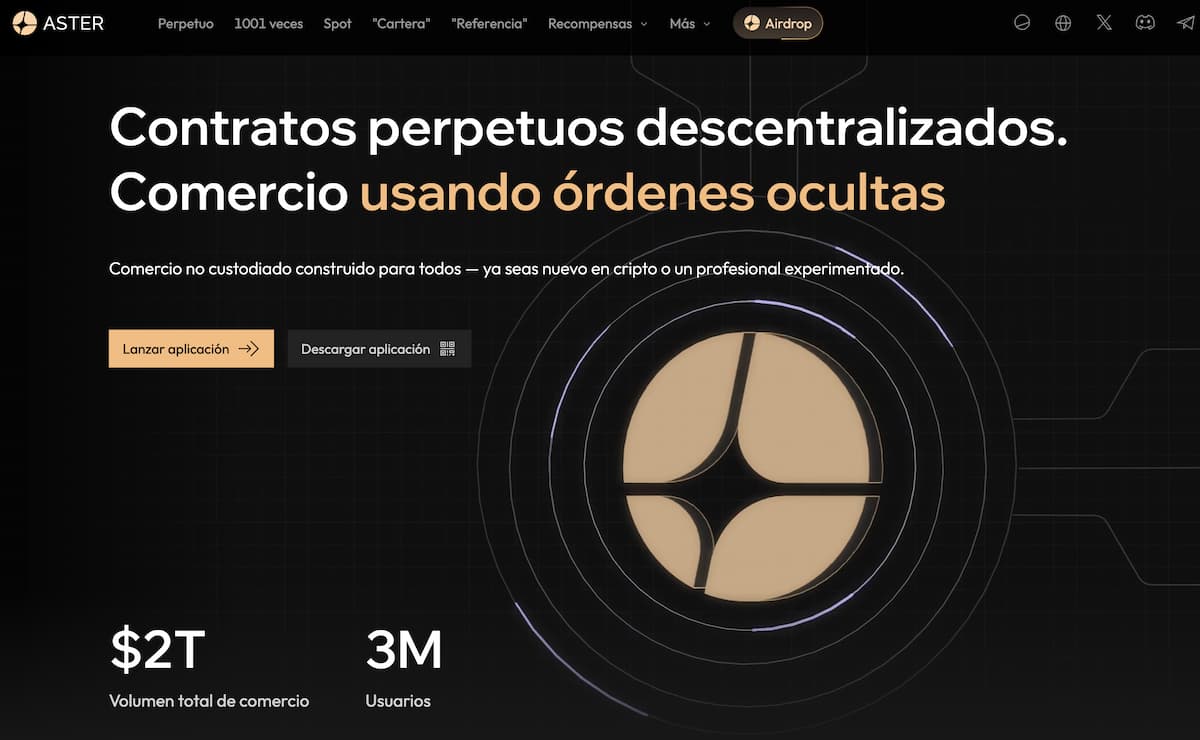
Task: Expand the Más dropdown menu
Action: (x=690, y=23)
